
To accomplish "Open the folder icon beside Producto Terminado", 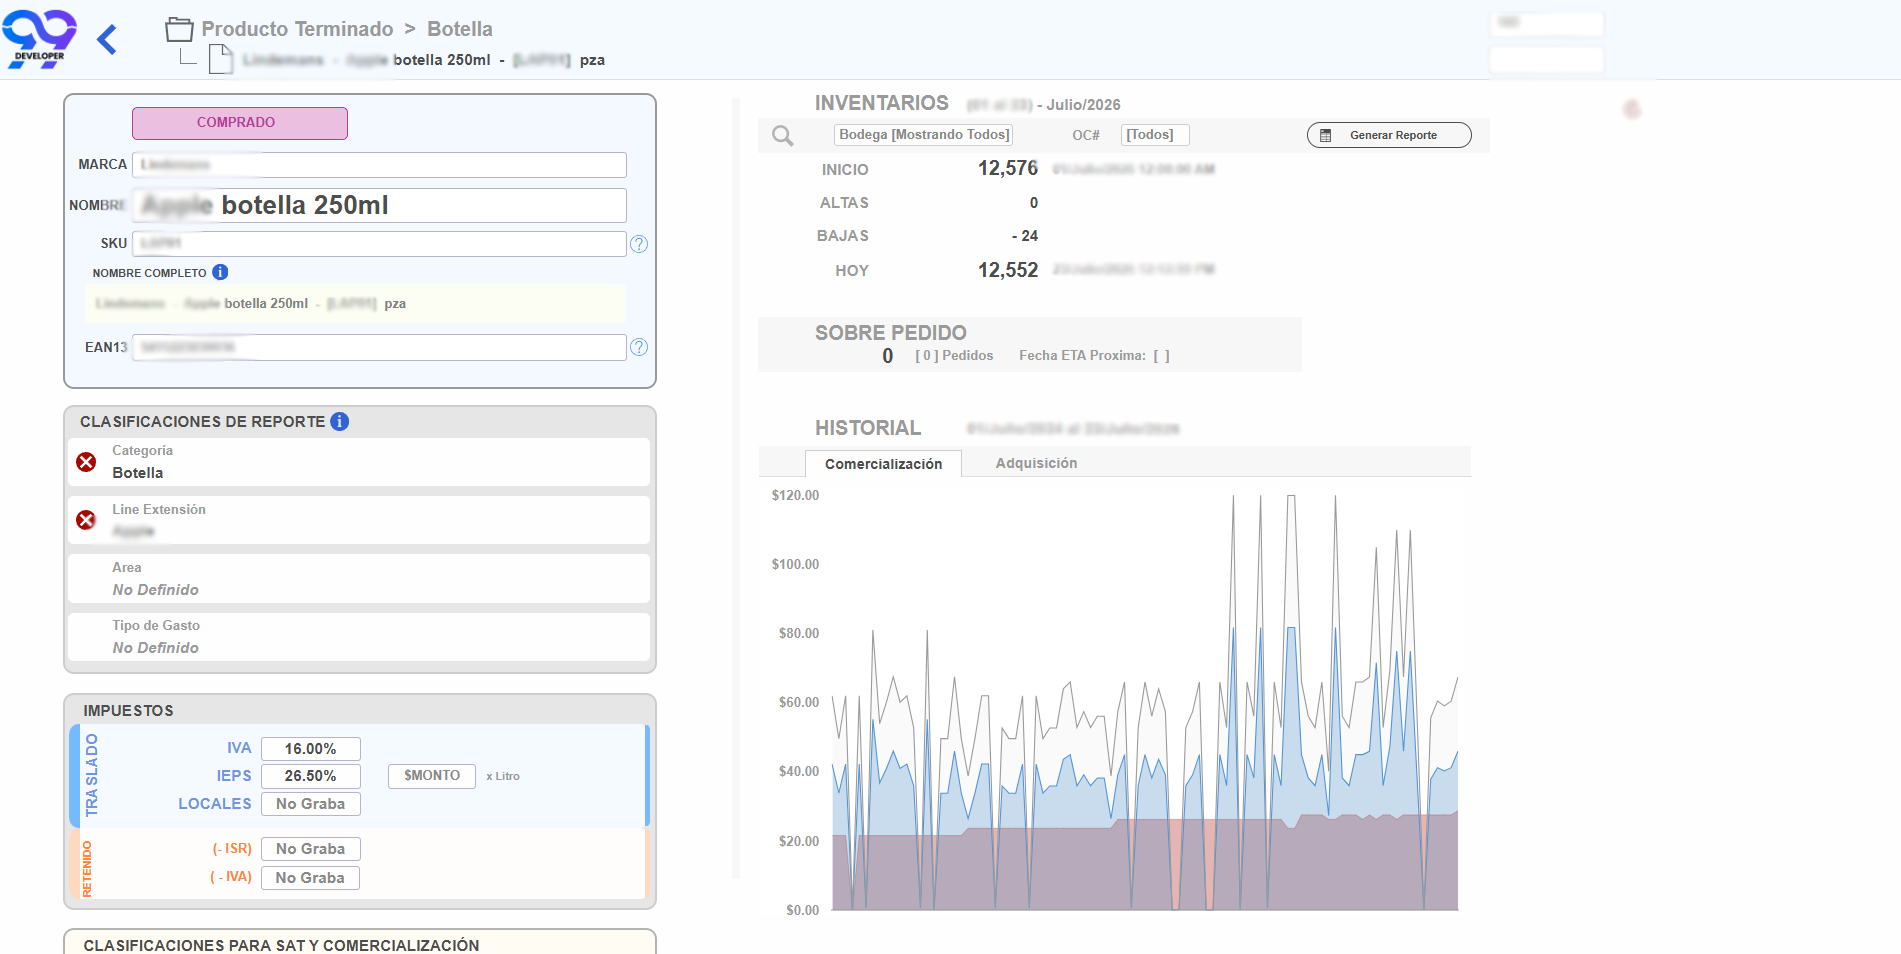I will (x=179, y=29).
